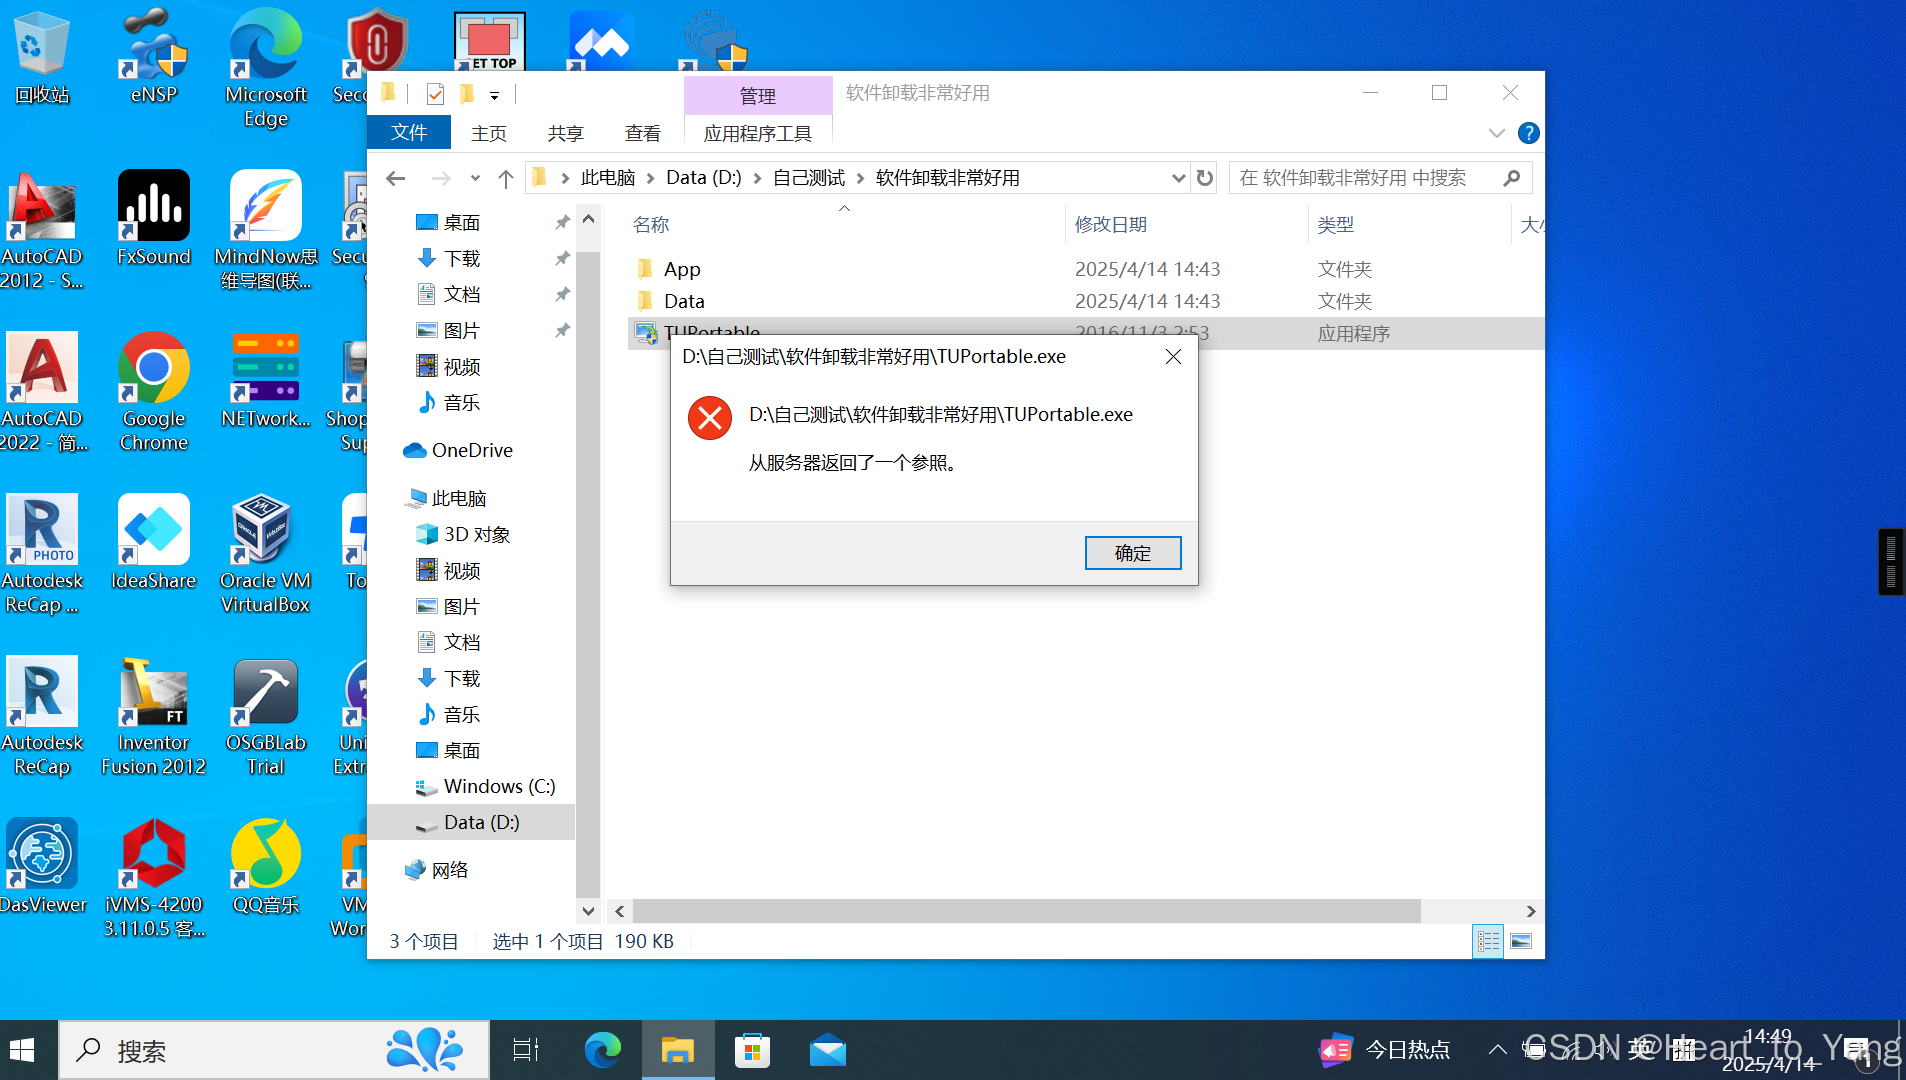Select the Data folder in file list
Screen dimensions: 1906x1080
684,301
